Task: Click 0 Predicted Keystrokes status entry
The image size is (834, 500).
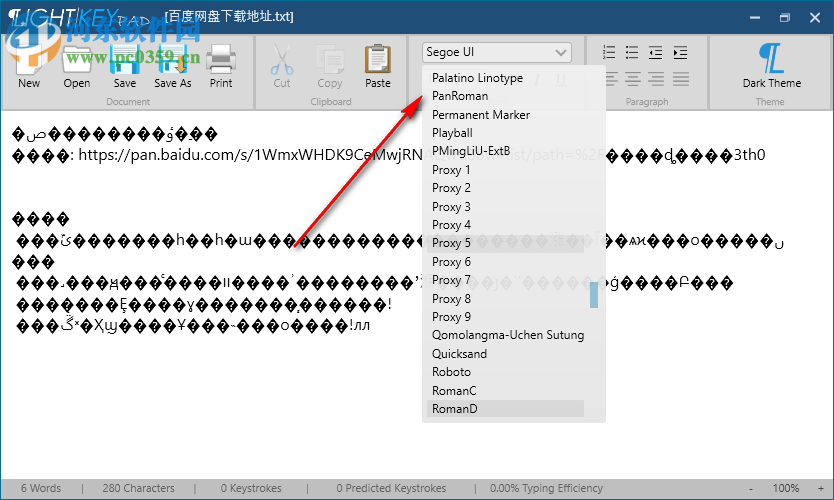Action: click(x=391, y=488)
